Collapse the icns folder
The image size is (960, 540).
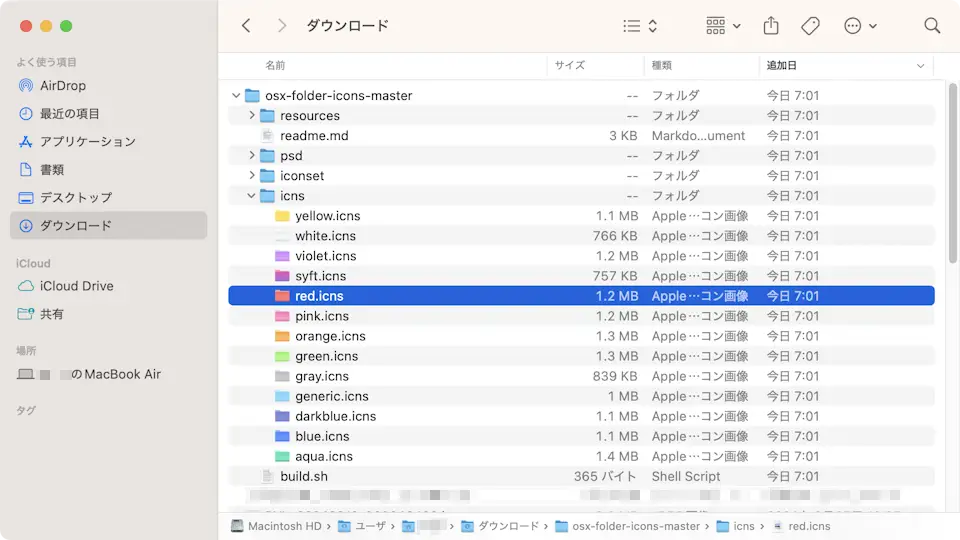(x=252, y=196)
